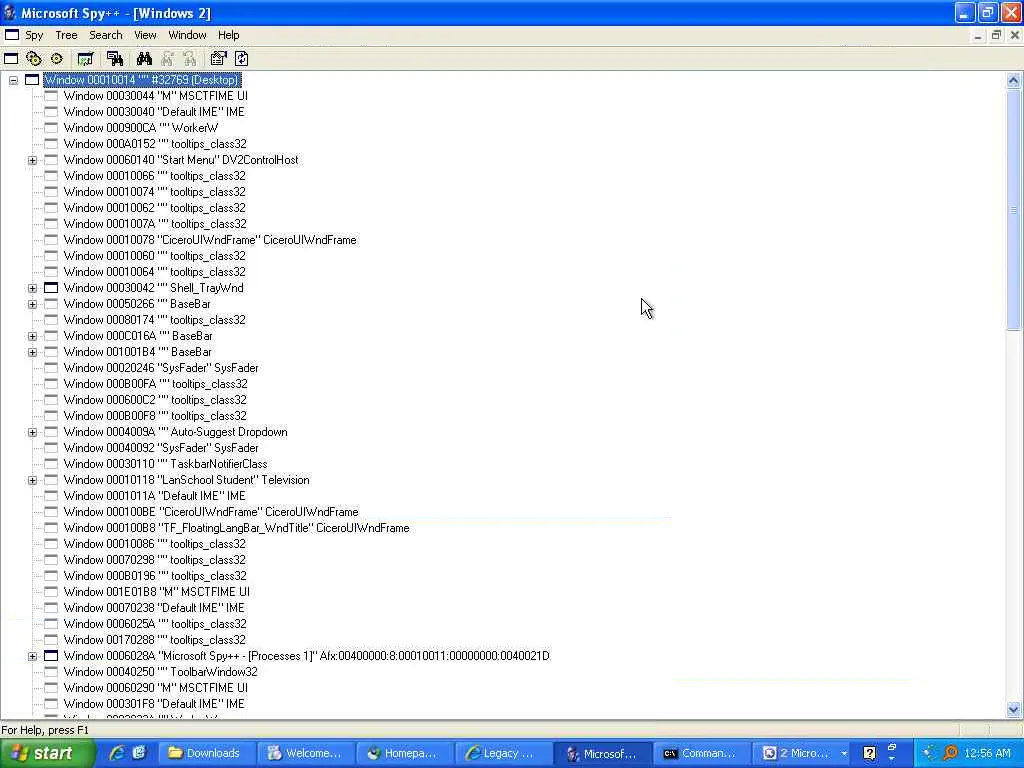This screenshot has height=768, width=1024.
Task: Open the Spy menu
Action: coord(34,35)
